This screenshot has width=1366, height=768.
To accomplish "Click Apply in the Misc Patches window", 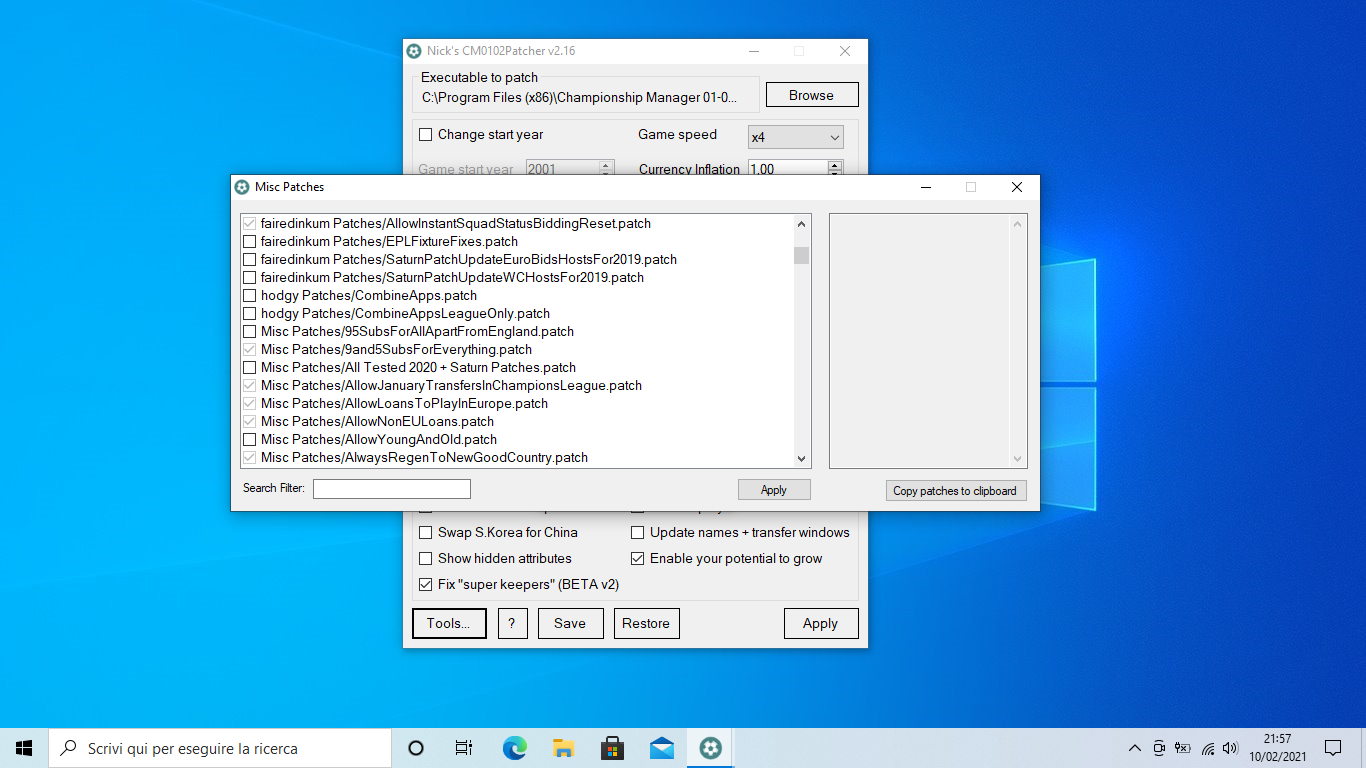I will (774, 490).
